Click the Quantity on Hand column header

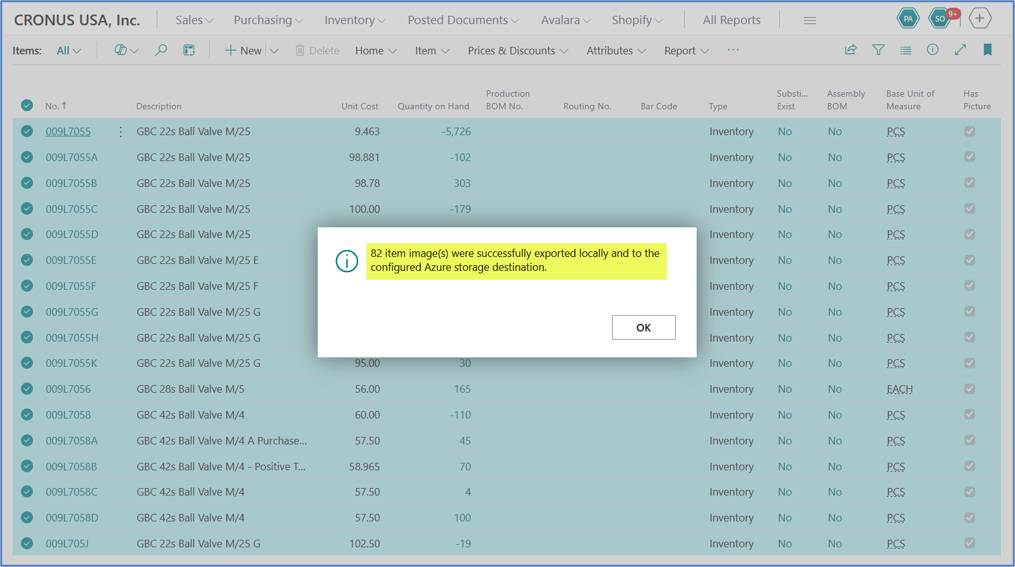click(433, 106)
